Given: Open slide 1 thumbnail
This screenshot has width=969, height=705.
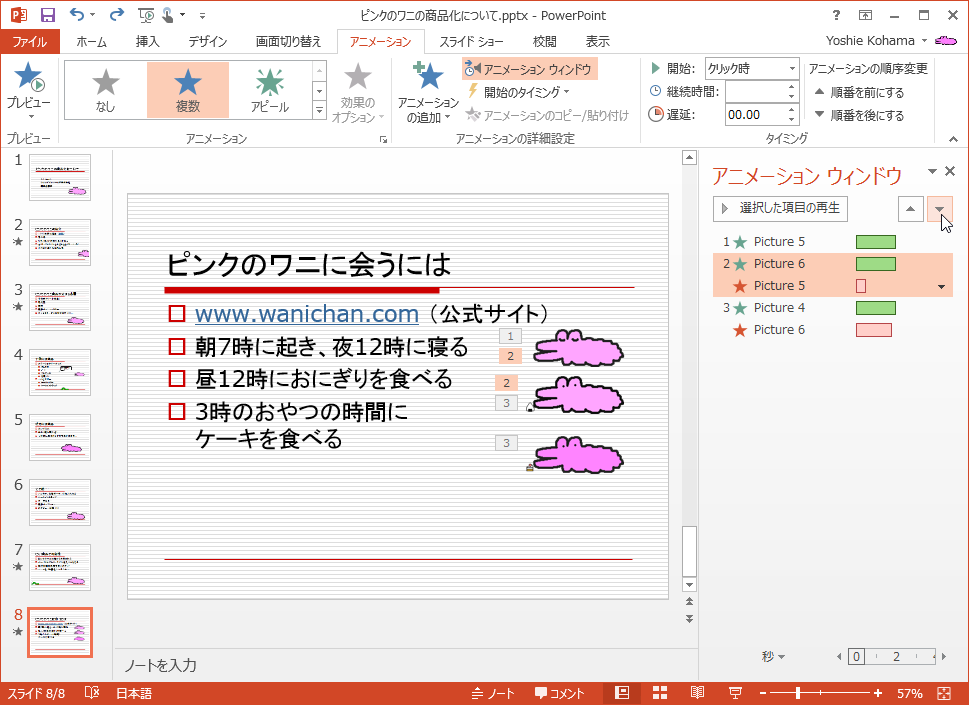Looking at the screenshot, I should (x=60, y=177).
